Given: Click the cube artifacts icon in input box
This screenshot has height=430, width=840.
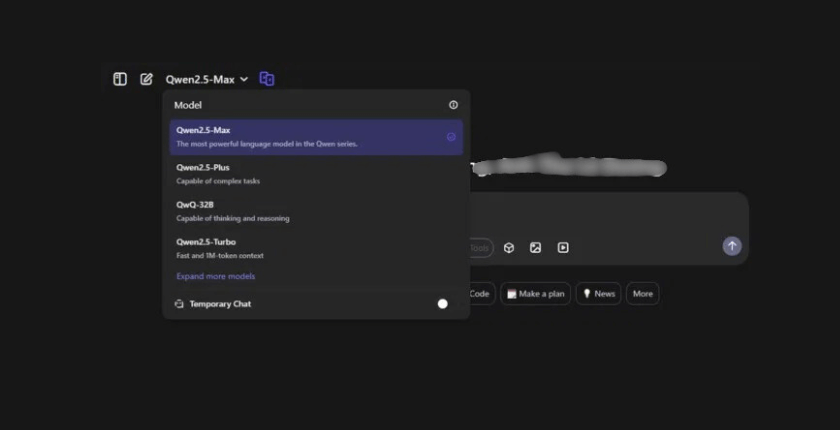Looking at the screenshot, I should pos(509,248).
